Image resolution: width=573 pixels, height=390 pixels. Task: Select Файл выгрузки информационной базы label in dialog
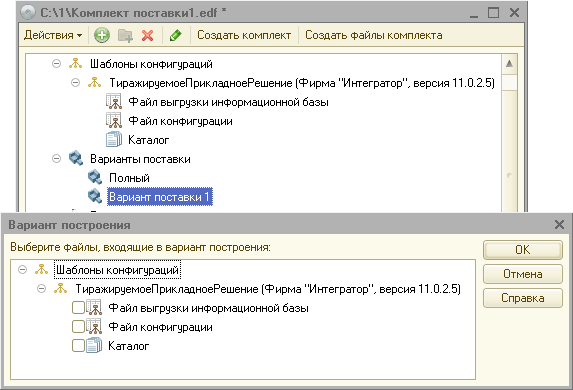[x=208, y=308]
